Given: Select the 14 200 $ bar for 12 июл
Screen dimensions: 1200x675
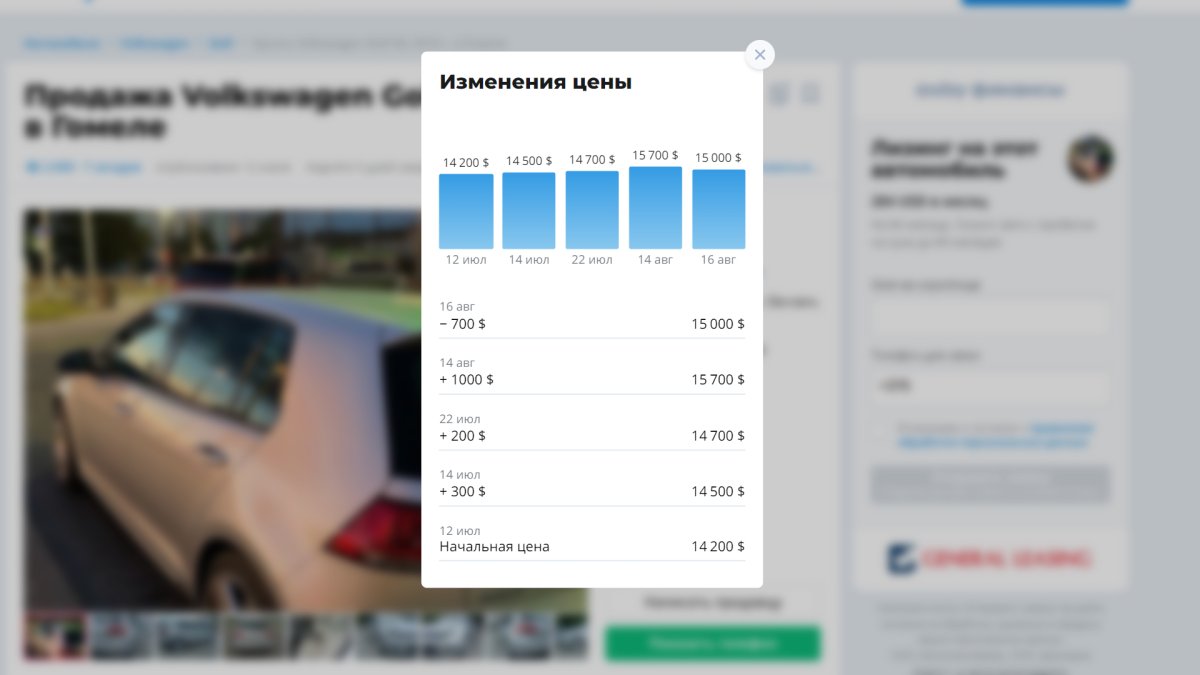Looking at the screenshot, I should pyautogui.click(x=466, y=211).
